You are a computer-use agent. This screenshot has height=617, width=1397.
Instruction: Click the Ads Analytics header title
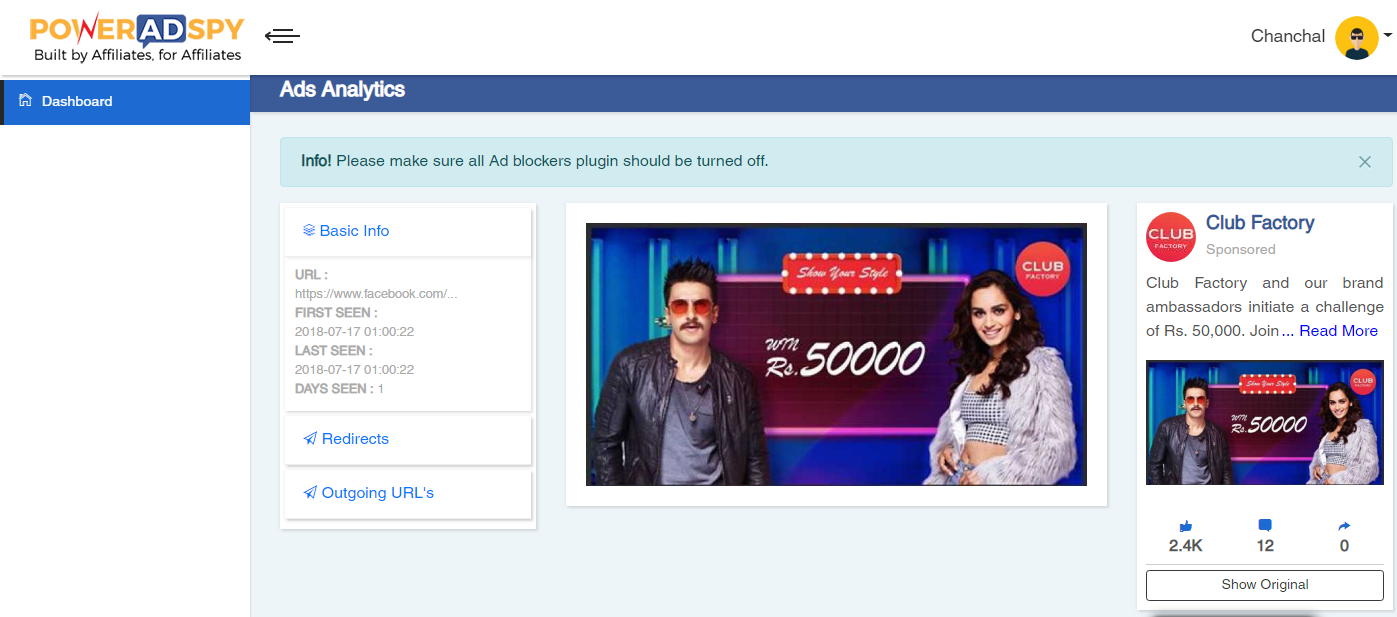pos(342,89)
